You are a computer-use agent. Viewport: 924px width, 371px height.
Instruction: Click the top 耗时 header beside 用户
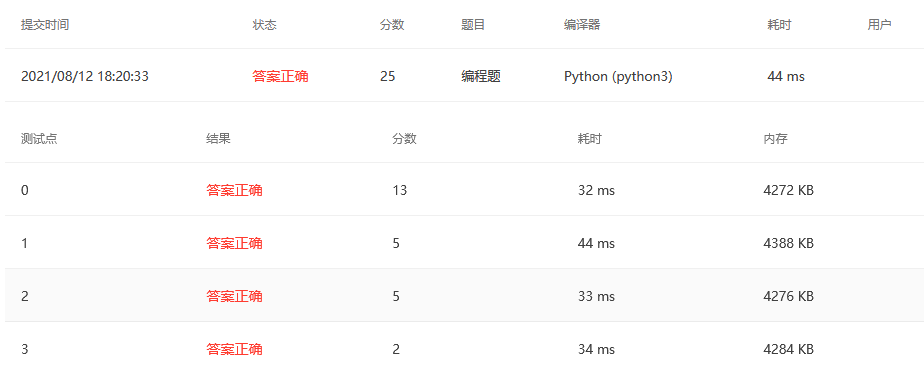tap(779, 25)
